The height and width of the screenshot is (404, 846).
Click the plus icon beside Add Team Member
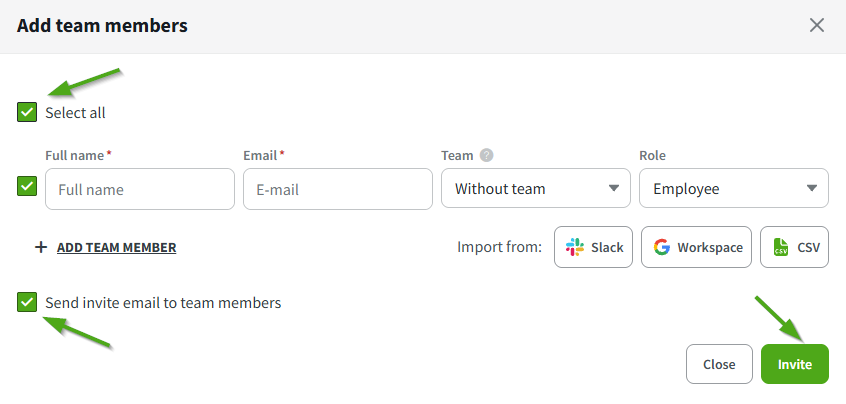[x=41, y=247]
